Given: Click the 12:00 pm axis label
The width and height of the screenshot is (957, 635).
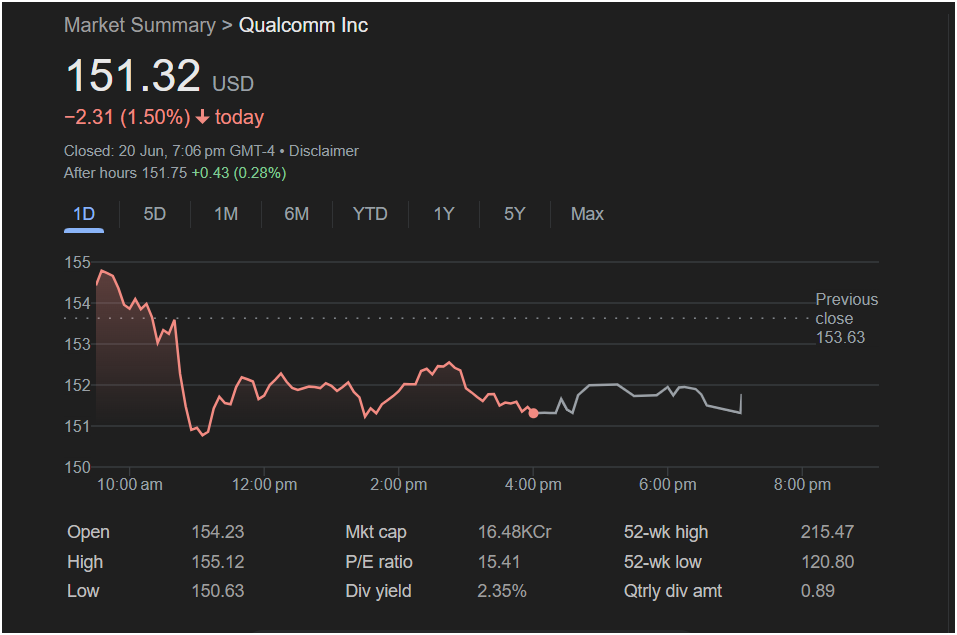Looking at the screenshot, I should coord(264,485).
